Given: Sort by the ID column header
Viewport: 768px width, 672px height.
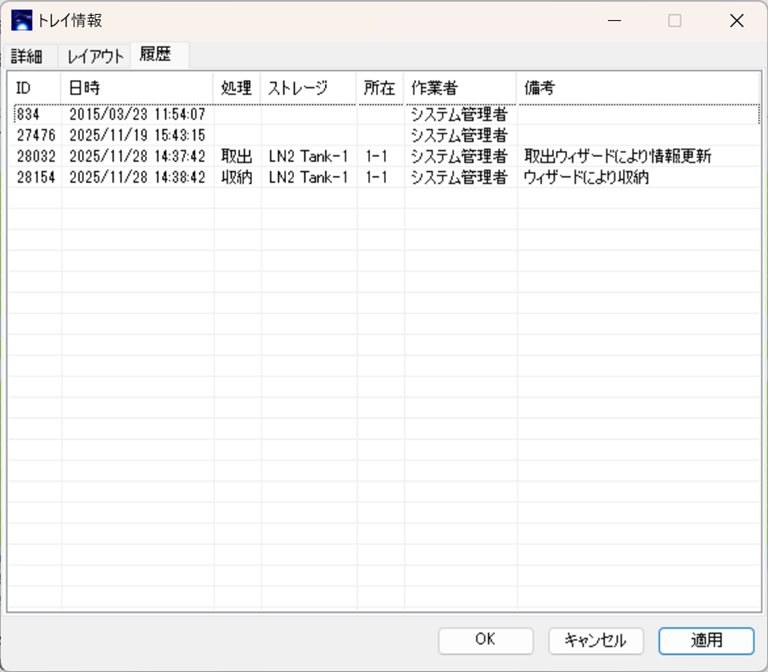Looking at the screenshot, I should pyautogui.click(x=34, y=88).
